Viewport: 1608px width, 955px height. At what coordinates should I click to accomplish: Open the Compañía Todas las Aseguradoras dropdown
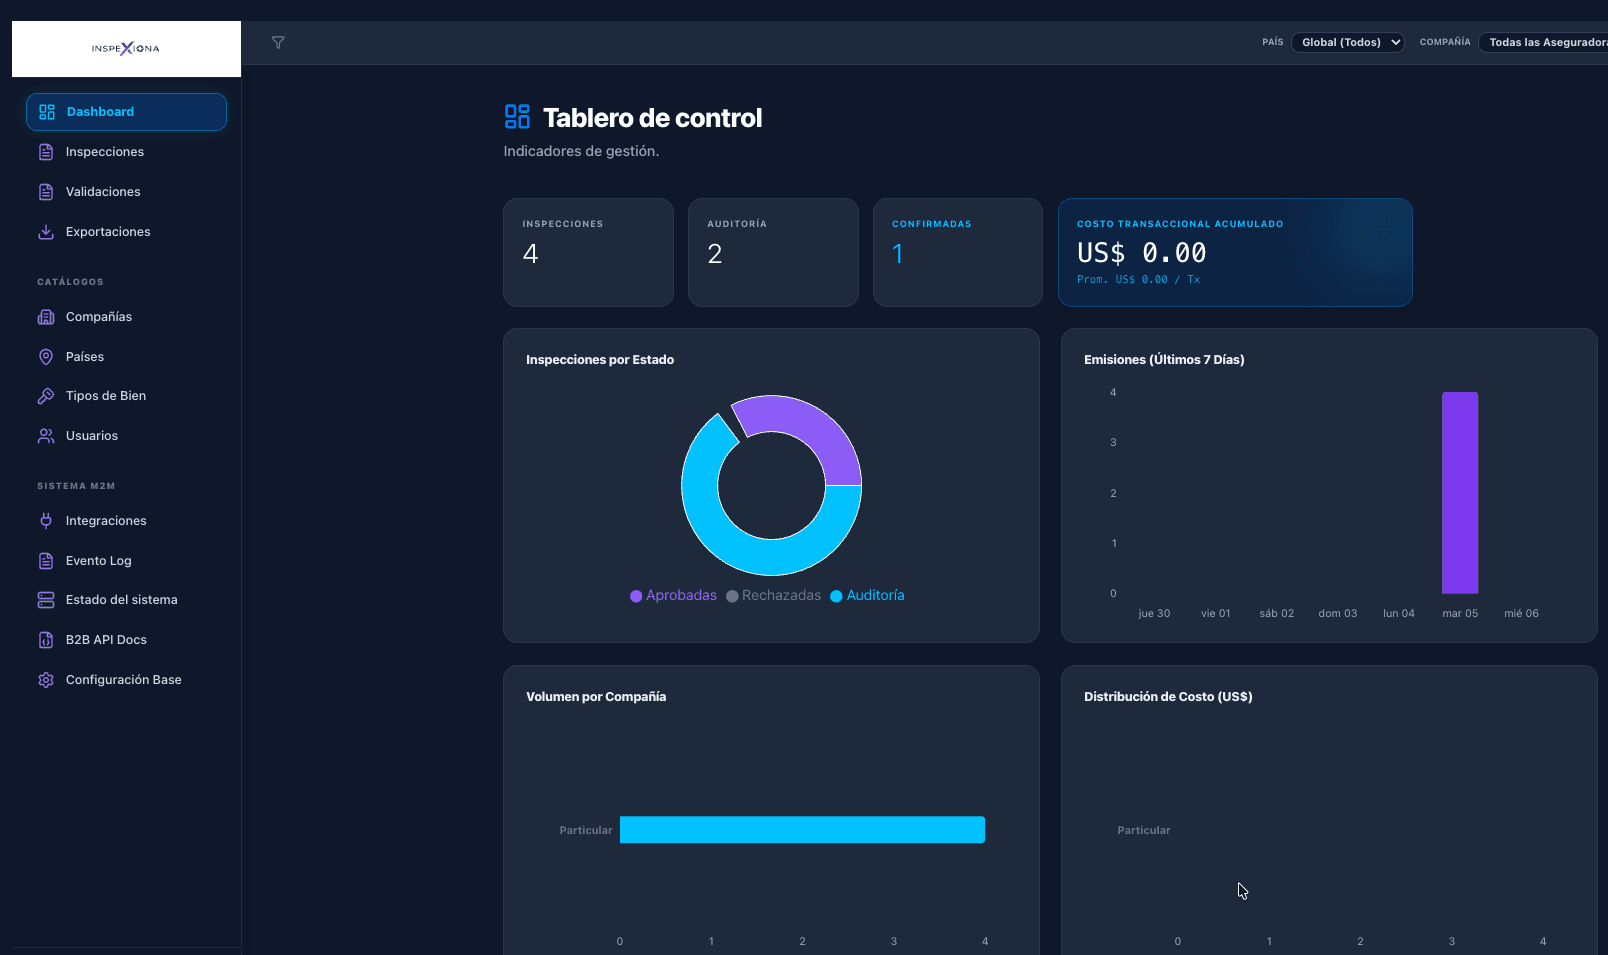[x=1543, y=42]
